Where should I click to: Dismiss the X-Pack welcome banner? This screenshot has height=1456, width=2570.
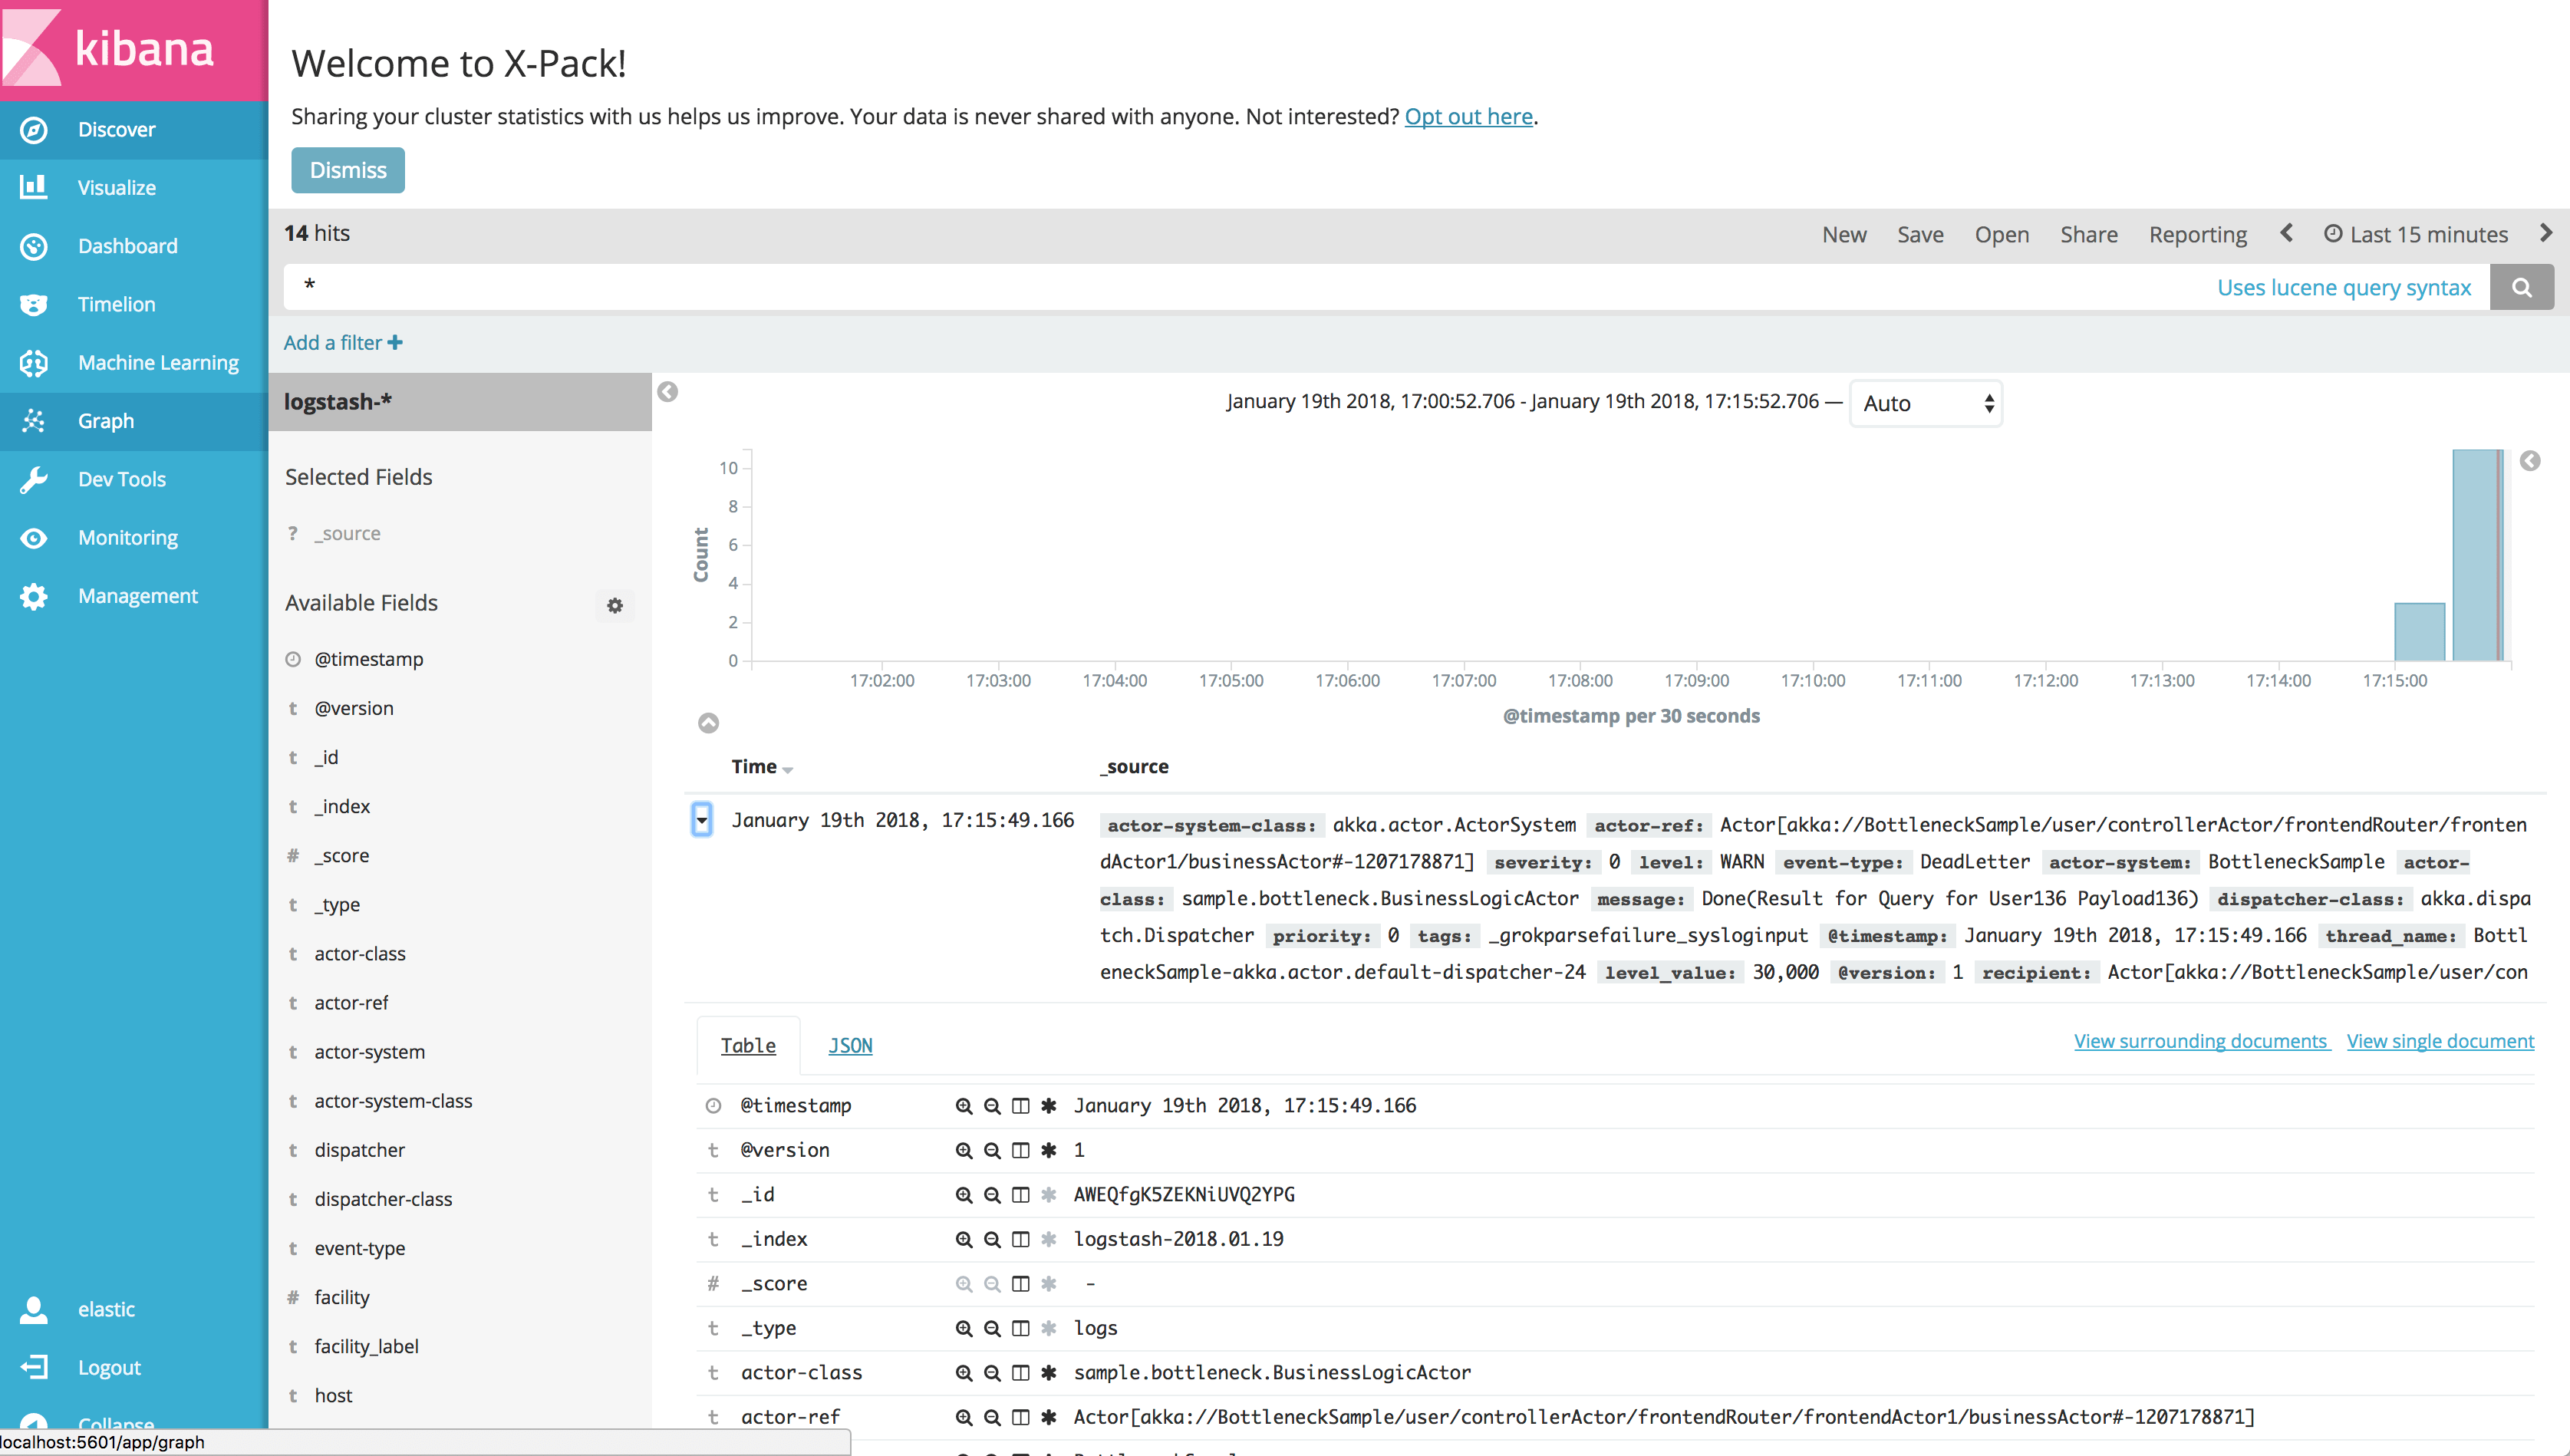click(x=347, y=170)
